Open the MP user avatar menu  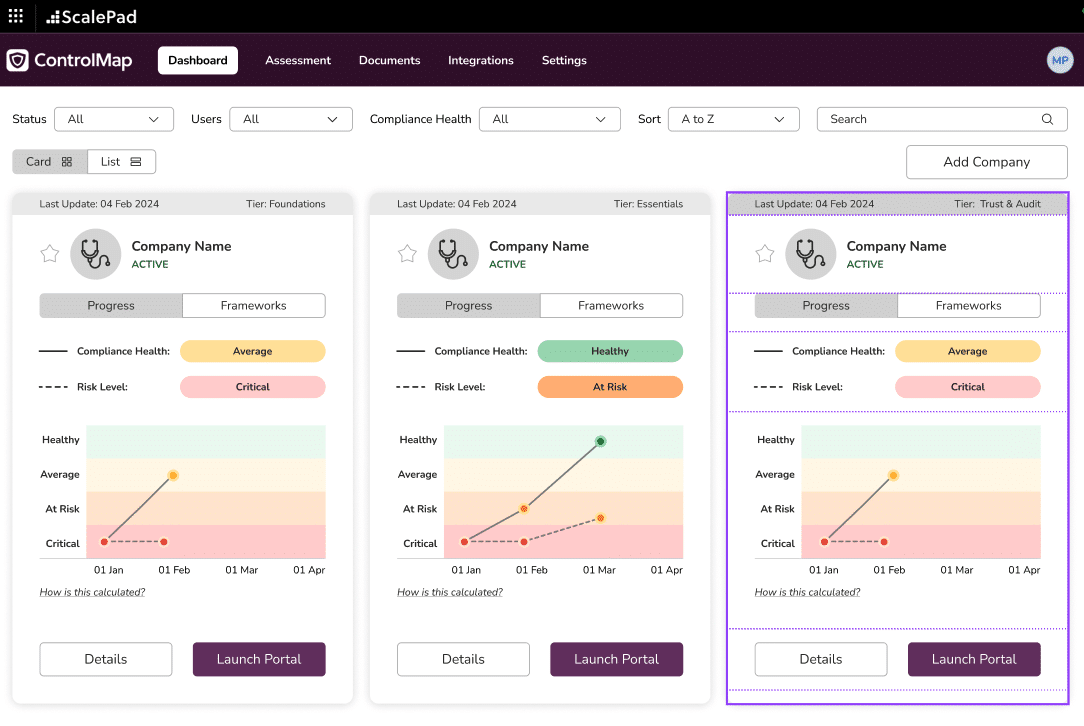(x=1060, y=60)
